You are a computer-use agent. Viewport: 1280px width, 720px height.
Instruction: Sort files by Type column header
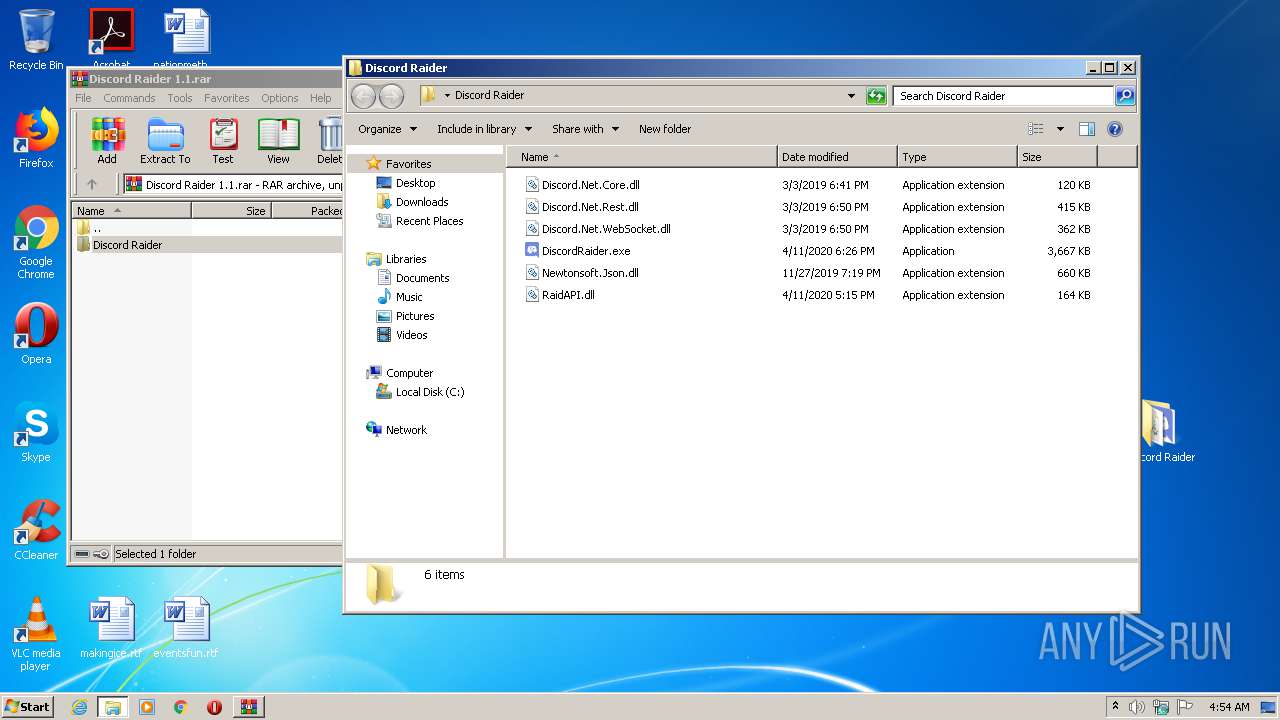(957, 157)
